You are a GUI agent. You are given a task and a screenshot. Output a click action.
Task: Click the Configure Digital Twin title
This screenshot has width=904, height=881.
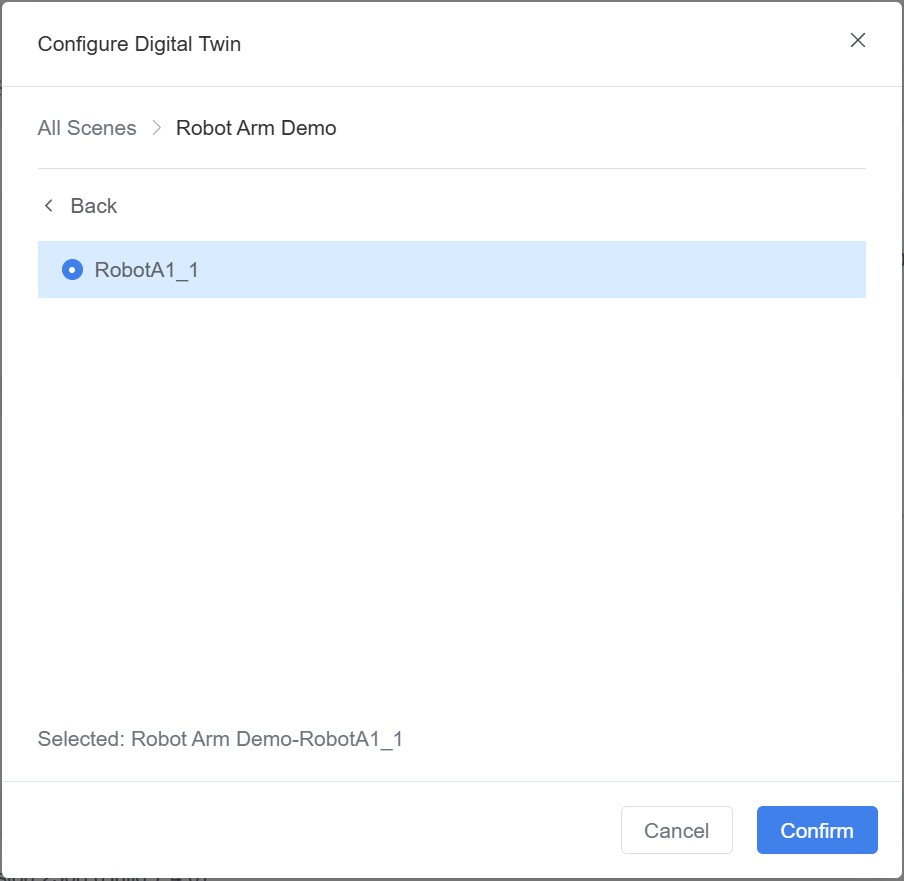[139, 44]
